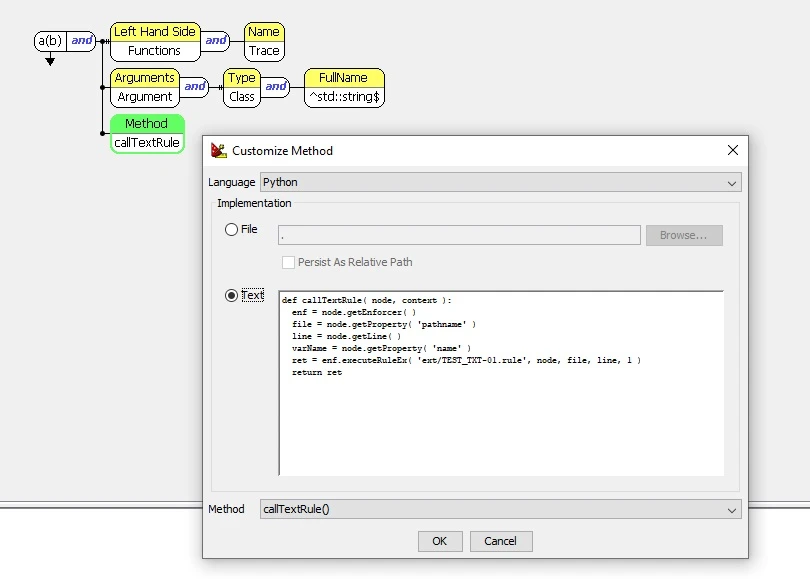Click 'and' connector after Type node
This screenshot has width=810, height=579.
pyautogui.click(x=275, y=87)
